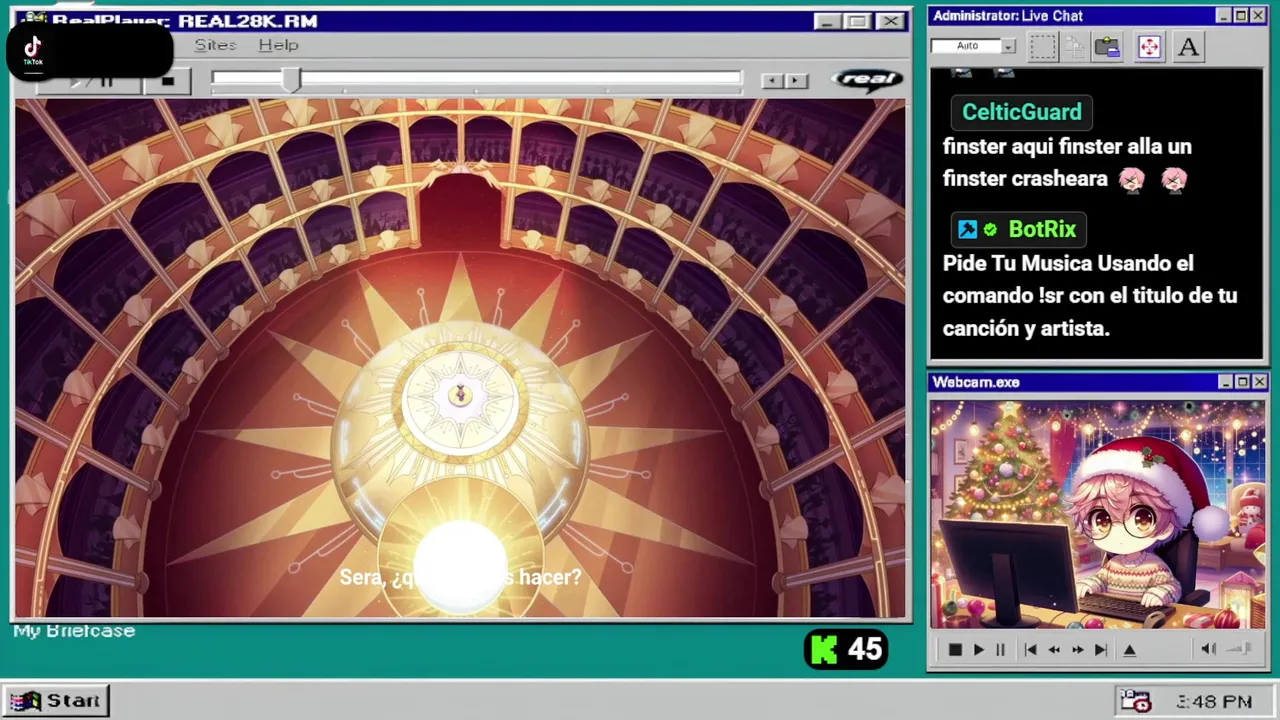Minimize the Live Chat window

click(1223, 16)
